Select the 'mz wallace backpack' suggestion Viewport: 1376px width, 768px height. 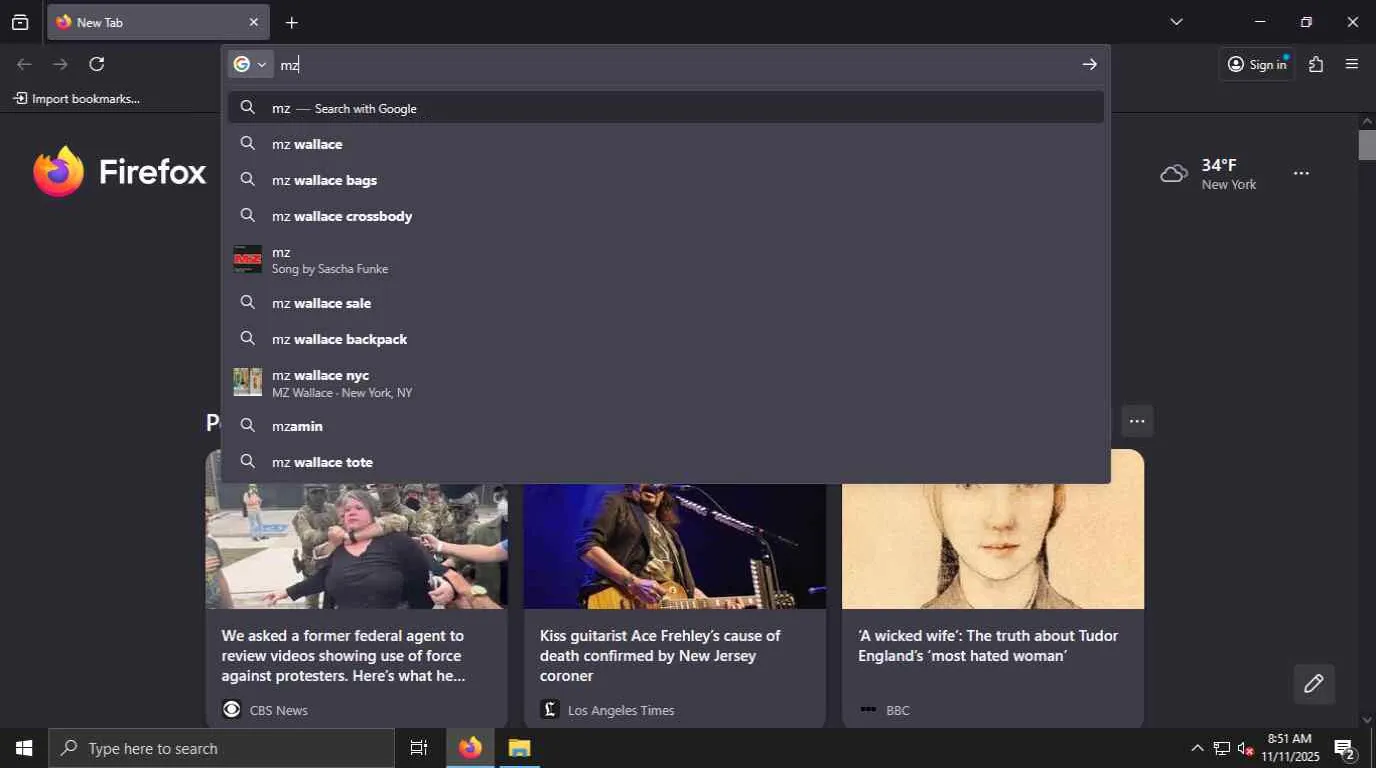[x=666, y=339]
